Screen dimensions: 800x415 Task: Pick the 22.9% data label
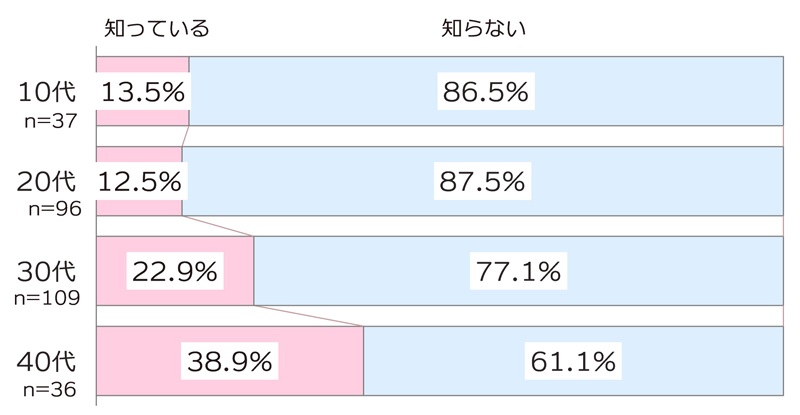(x=175, y=271)
